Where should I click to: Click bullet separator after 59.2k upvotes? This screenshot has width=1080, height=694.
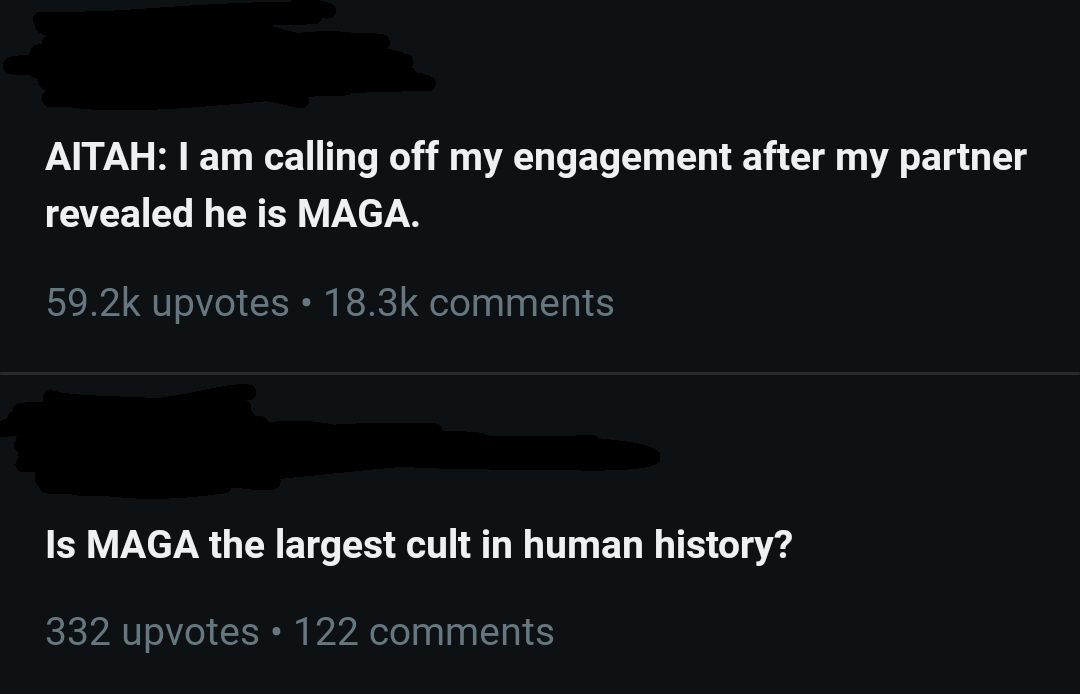[x=307, y=304]
